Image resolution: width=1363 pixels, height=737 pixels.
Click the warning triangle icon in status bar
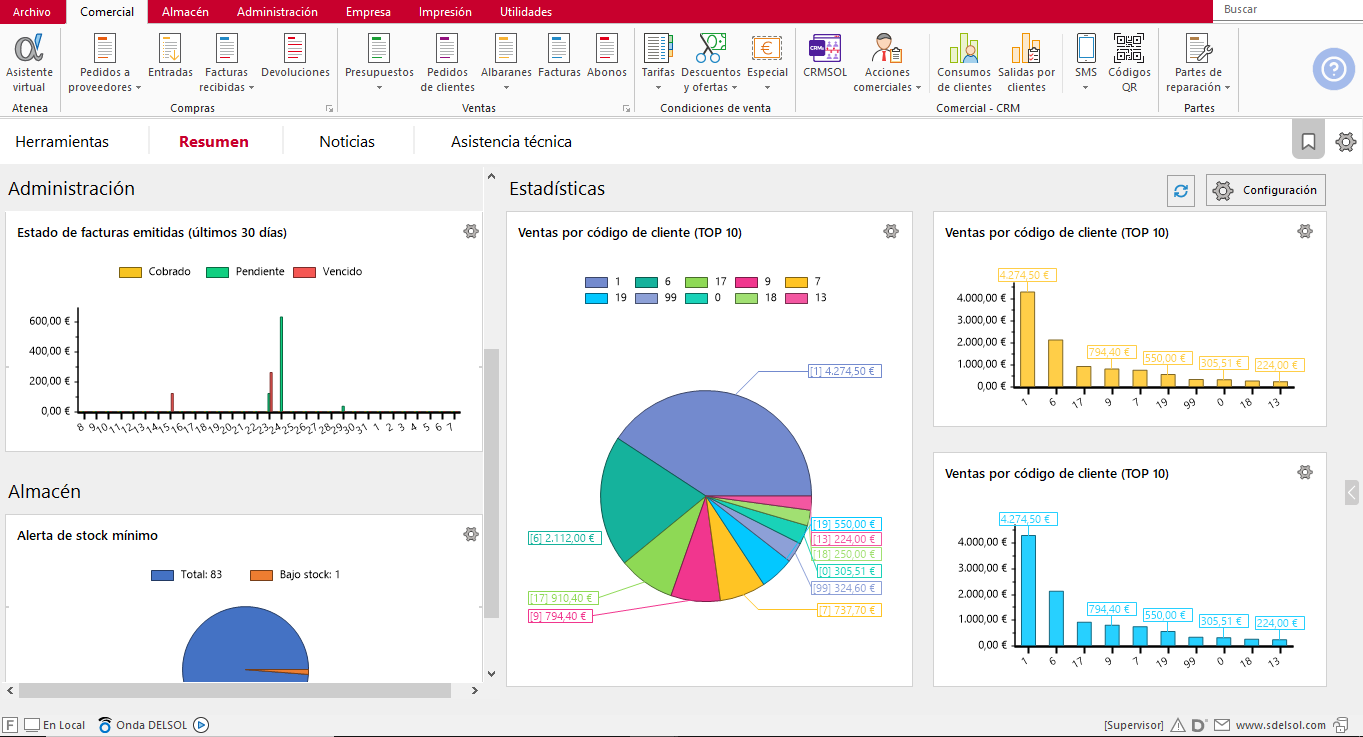[x=1178, y=725]
